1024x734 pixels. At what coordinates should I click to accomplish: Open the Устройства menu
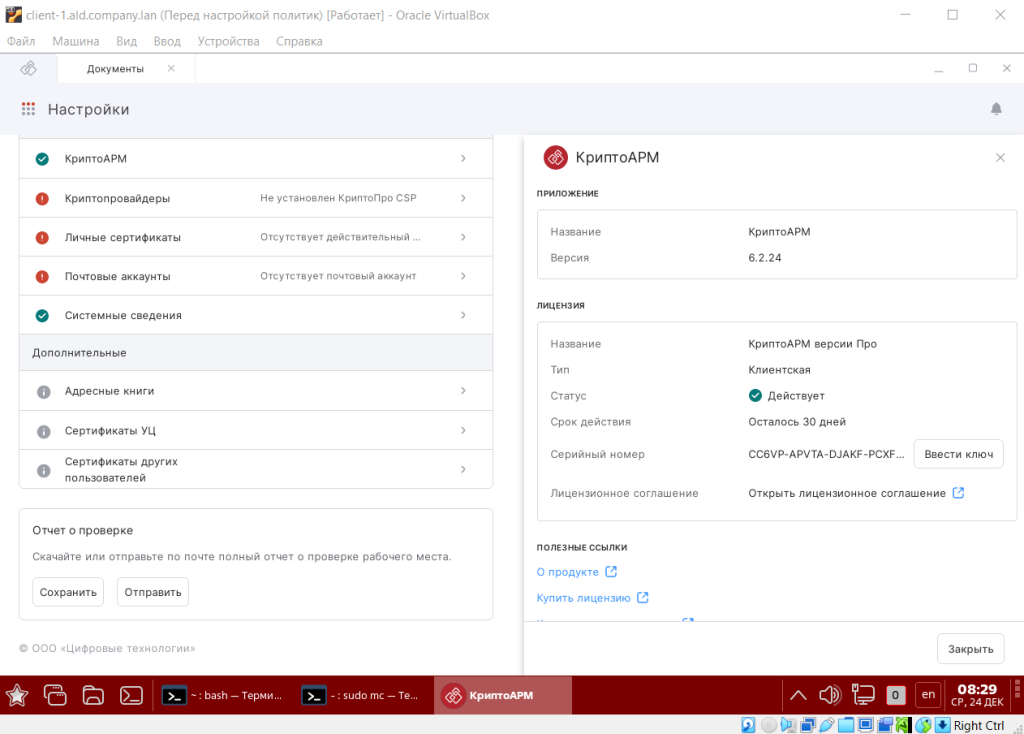point(228,41)
